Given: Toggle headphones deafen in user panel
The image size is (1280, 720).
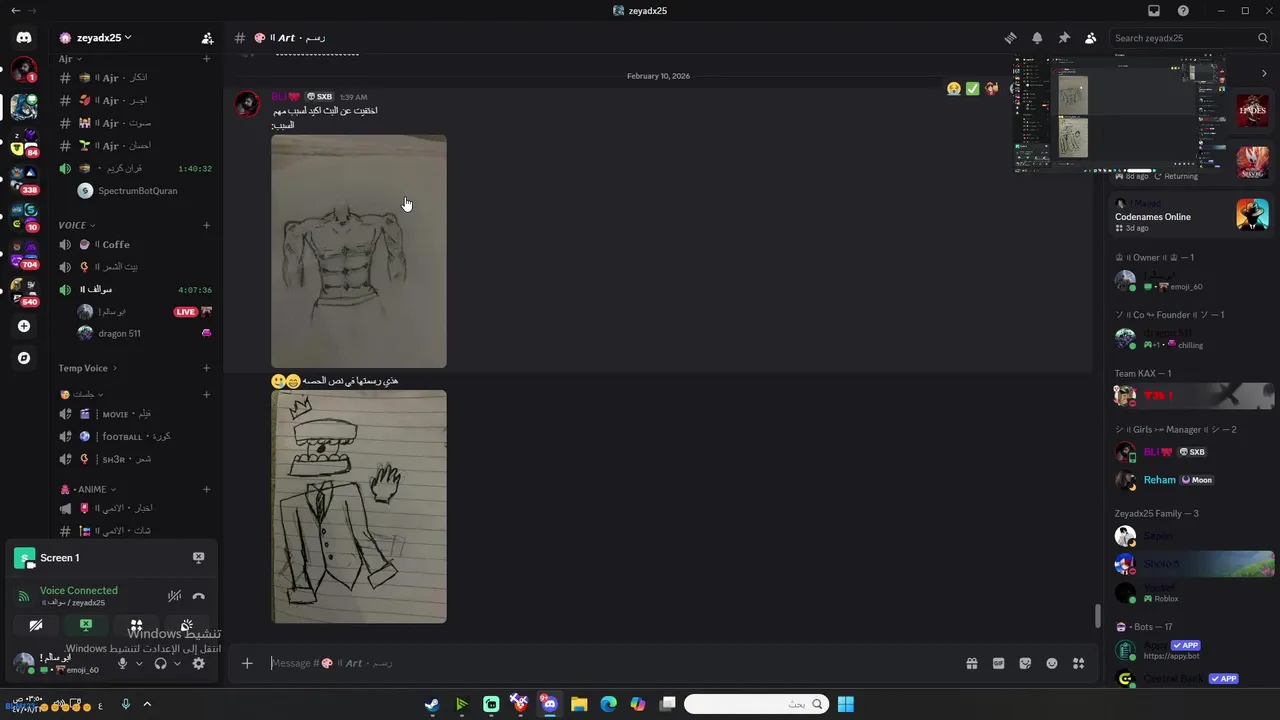Looking at the screenshot, I should (160, 663).
